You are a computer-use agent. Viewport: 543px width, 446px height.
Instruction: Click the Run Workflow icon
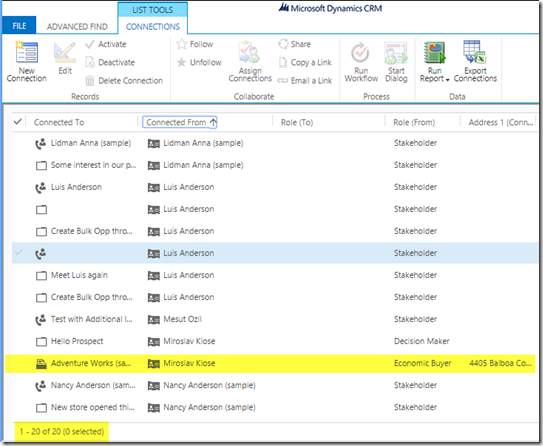tap(360, 53)
